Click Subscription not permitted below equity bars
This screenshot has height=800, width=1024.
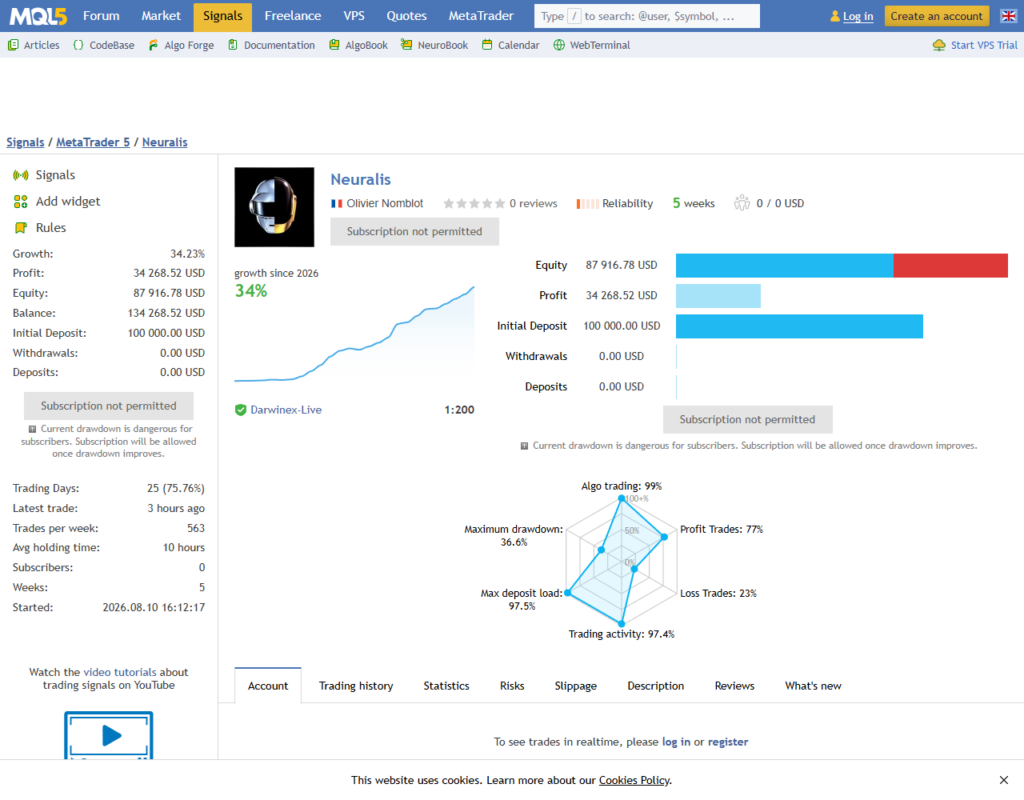click(747, 420)
